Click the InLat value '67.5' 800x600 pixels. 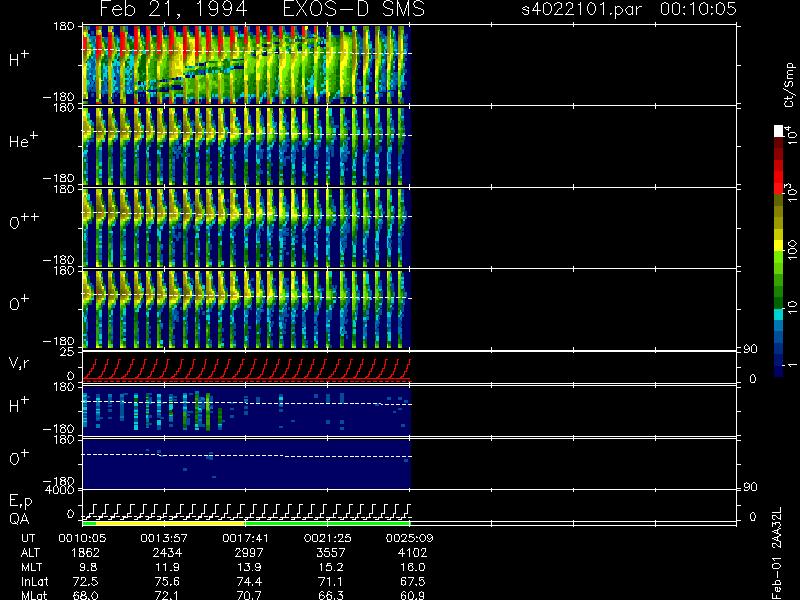(x=412, y=581)
